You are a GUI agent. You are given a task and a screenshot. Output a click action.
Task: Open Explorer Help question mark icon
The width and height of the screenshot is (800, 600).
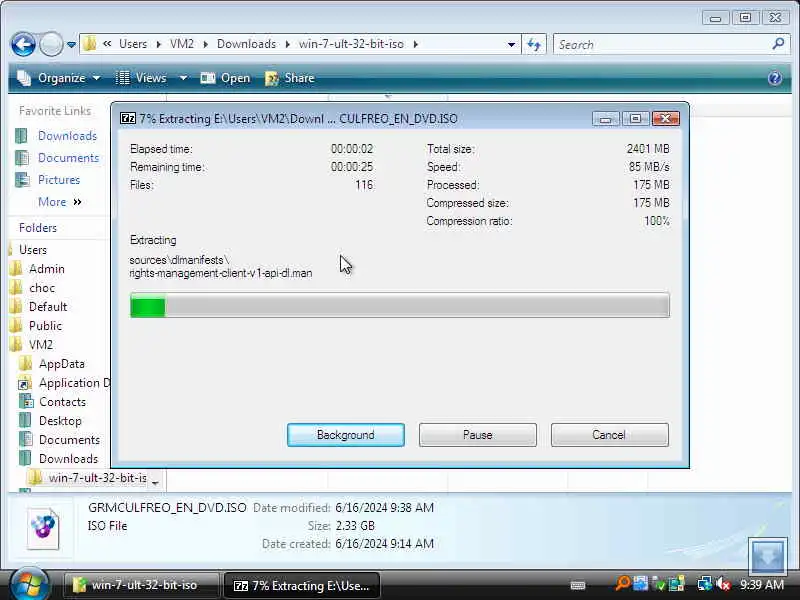pyautogui.click(x=774, y=78)
